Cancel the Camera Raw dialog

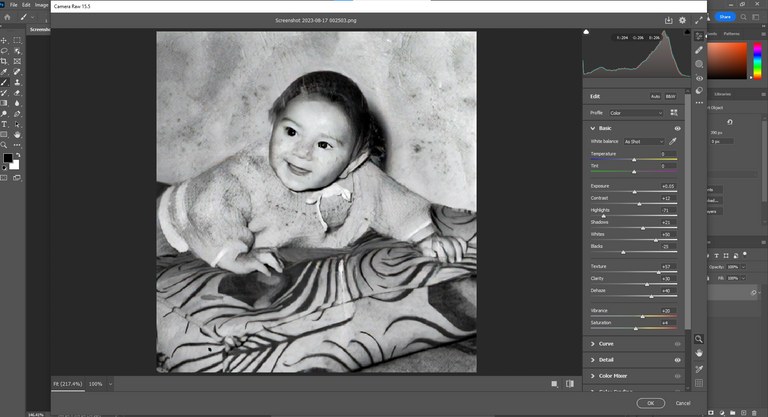pos(683,403)
